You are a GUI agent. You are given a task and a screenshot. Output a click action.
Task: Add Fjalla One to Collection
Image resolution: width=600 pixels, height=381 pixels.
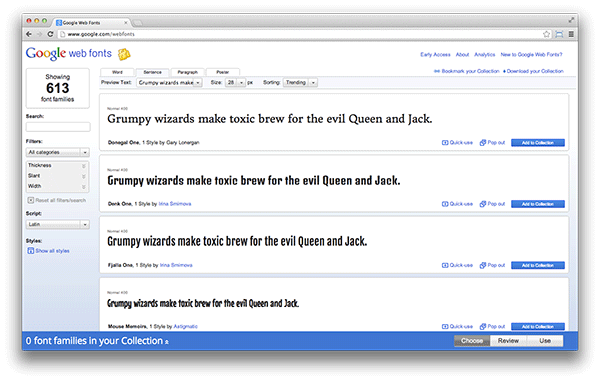[538, 265]
